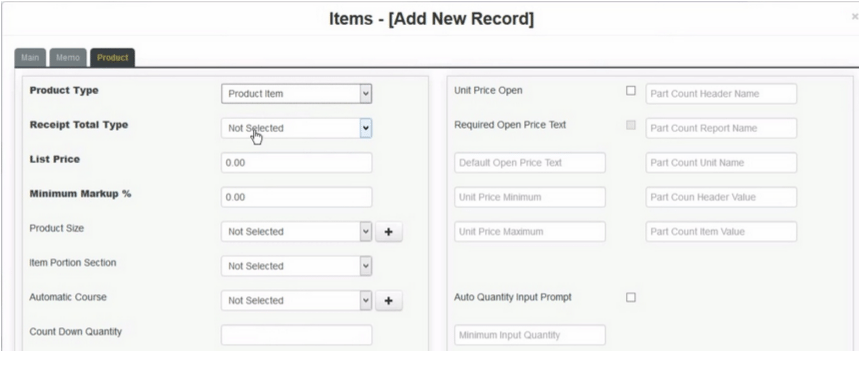Click the Items - [Add New Record] title
Viewport: 861px width, 367px height.
(431, 19)
